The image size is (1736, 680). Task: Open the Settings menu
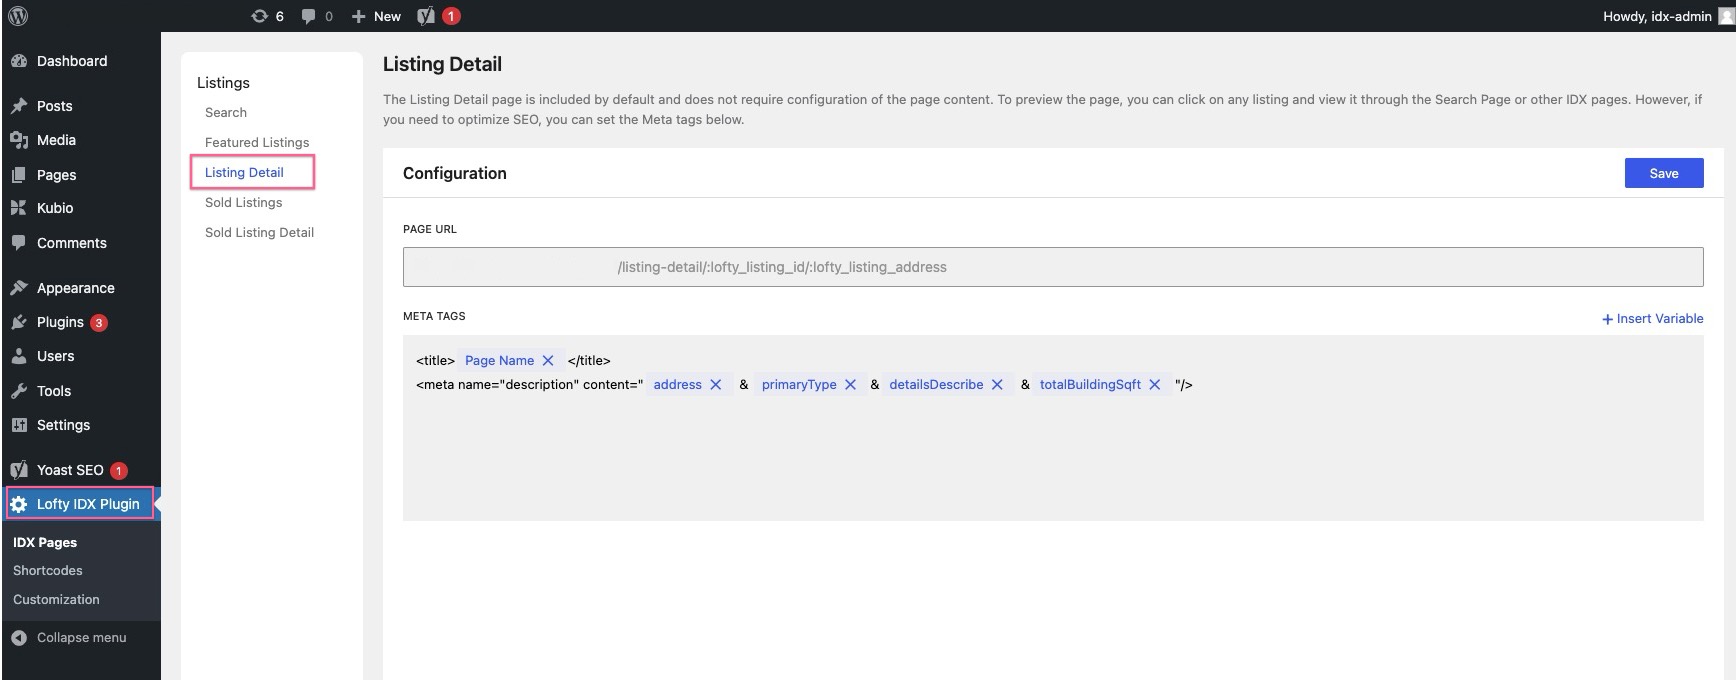(x=63, y=425)
